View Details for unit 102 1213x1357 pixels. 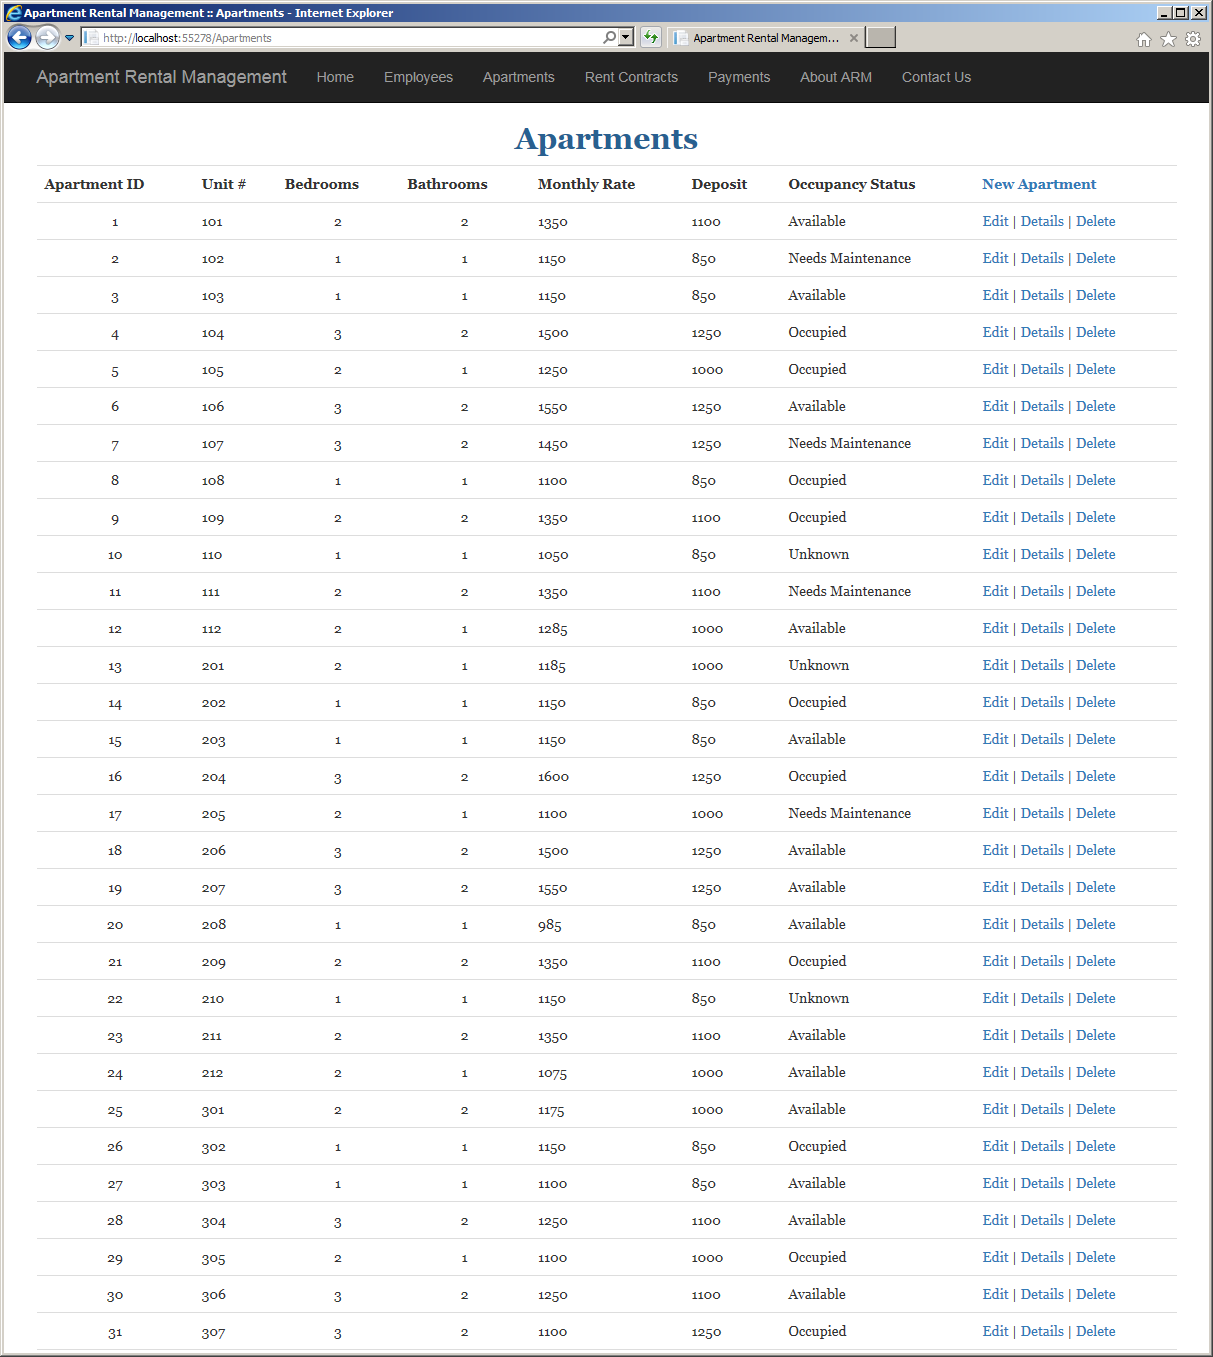click(x=1042, y=258)
